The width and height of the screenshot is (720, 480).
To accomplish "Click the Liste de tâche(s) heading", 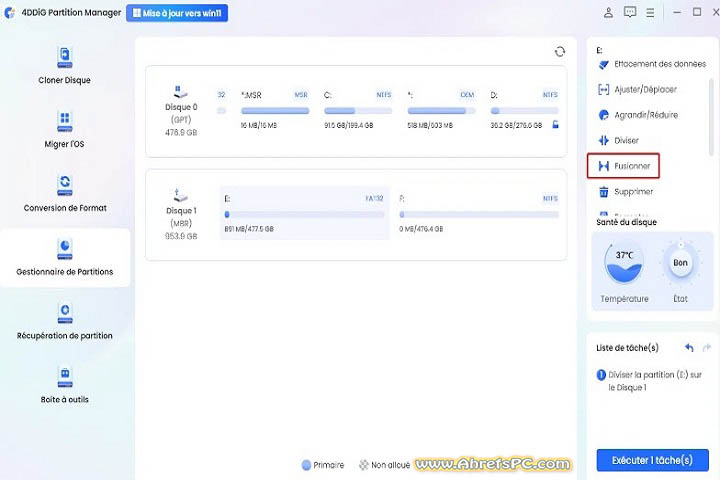I will tap(627, 348).
